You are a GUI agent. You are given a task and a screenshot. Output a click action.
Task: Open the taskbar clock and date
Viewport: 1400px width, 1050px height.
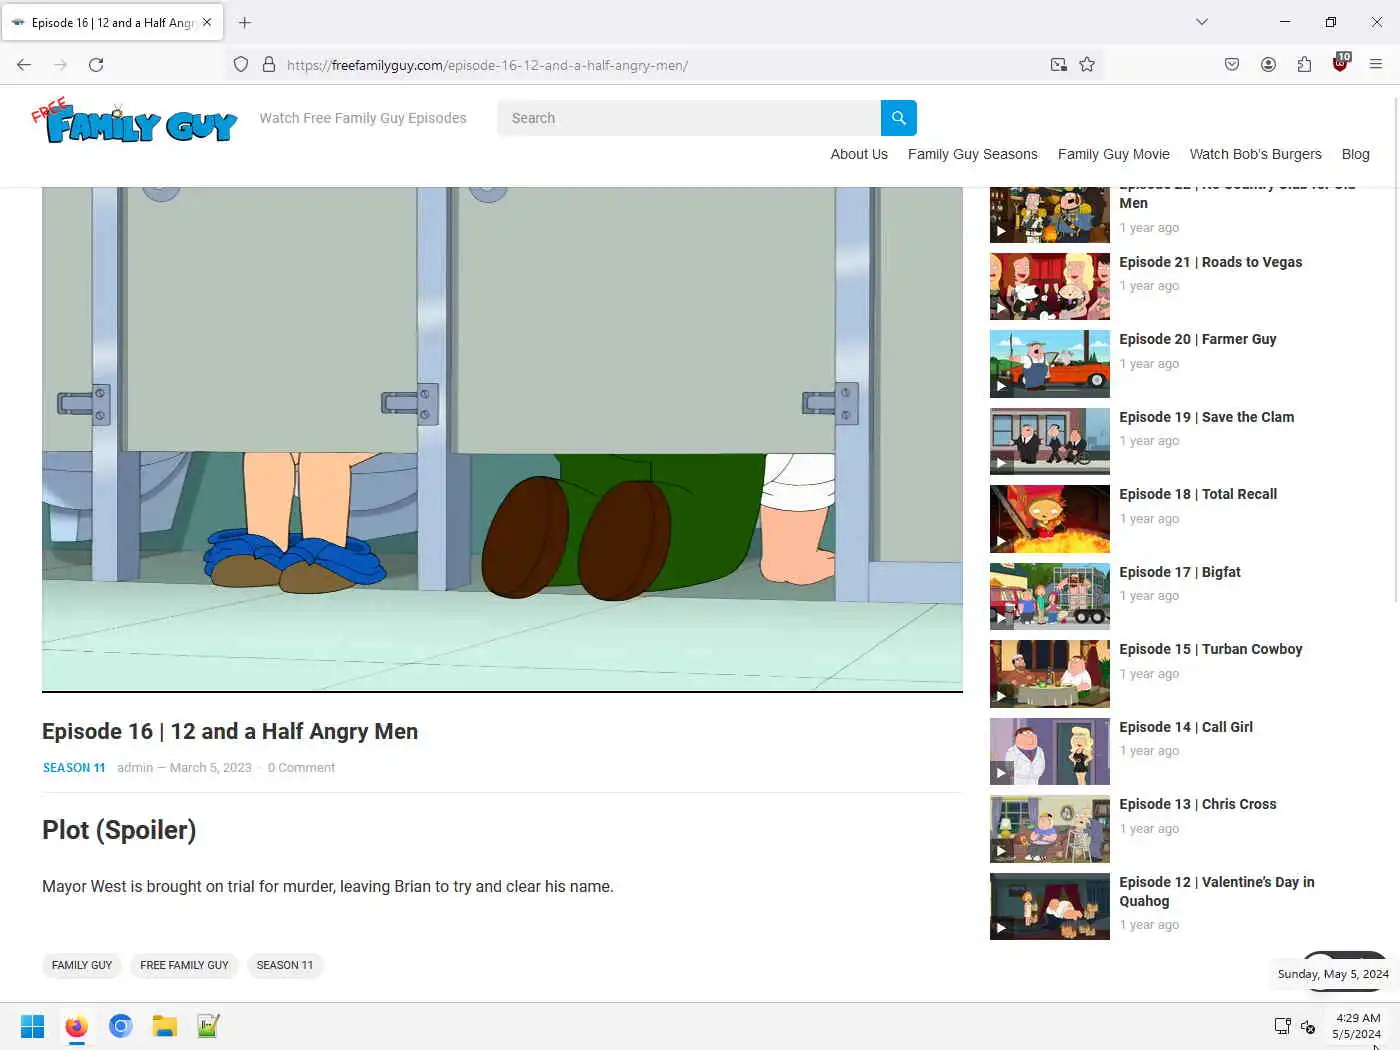point(1357,1026)
